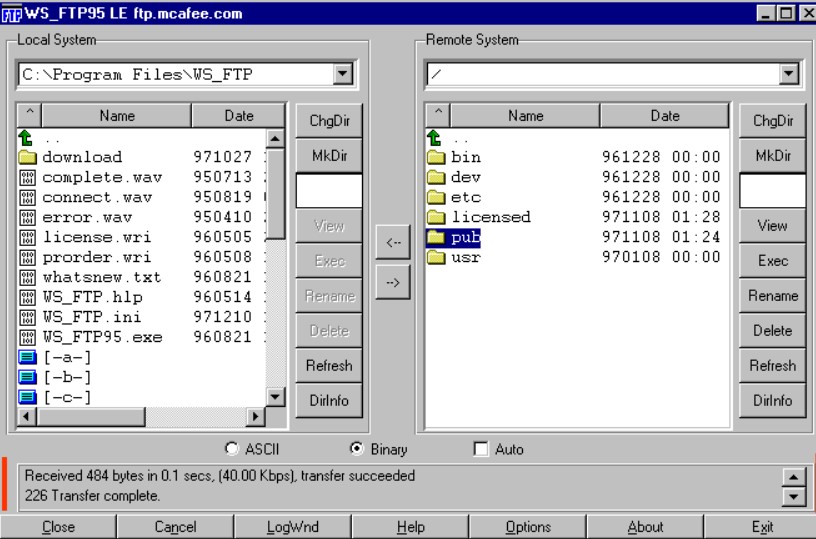Viewport: 816px width, 539px height.
Task: Click the remote Delete button
Action: [772, 331]
